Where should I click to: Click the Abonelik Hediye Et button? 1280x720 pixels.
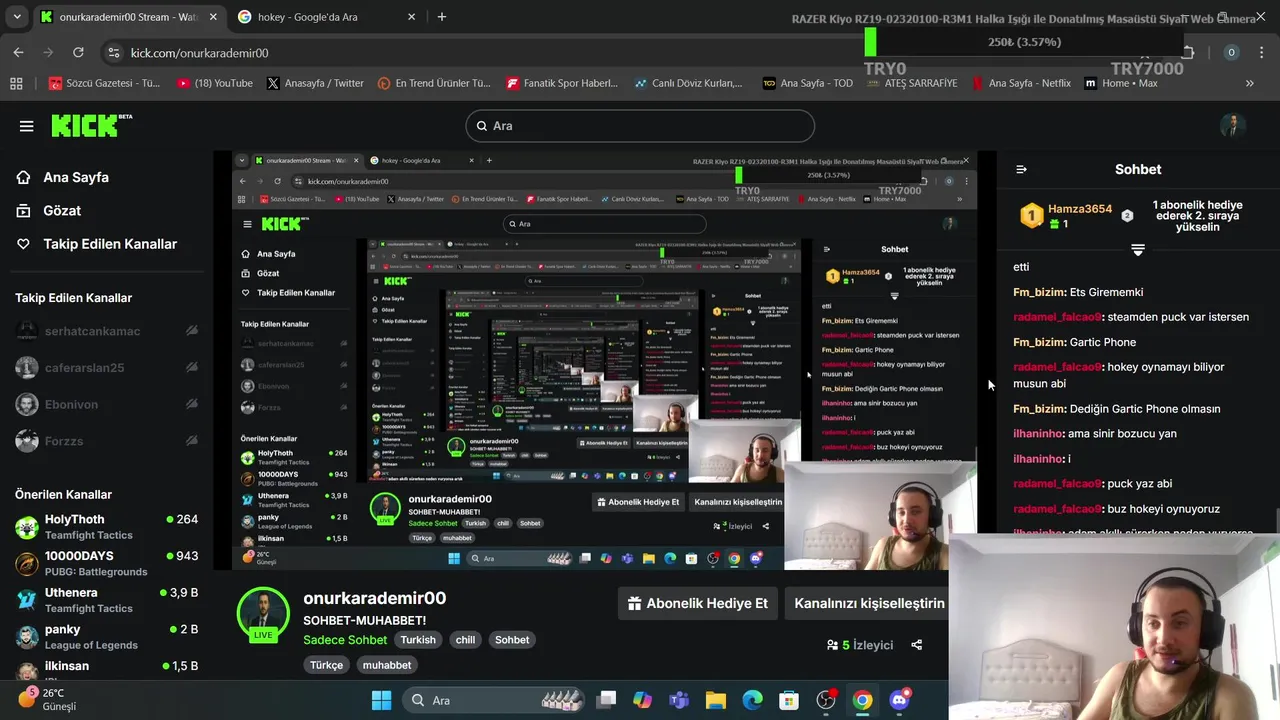coord(697,603)
